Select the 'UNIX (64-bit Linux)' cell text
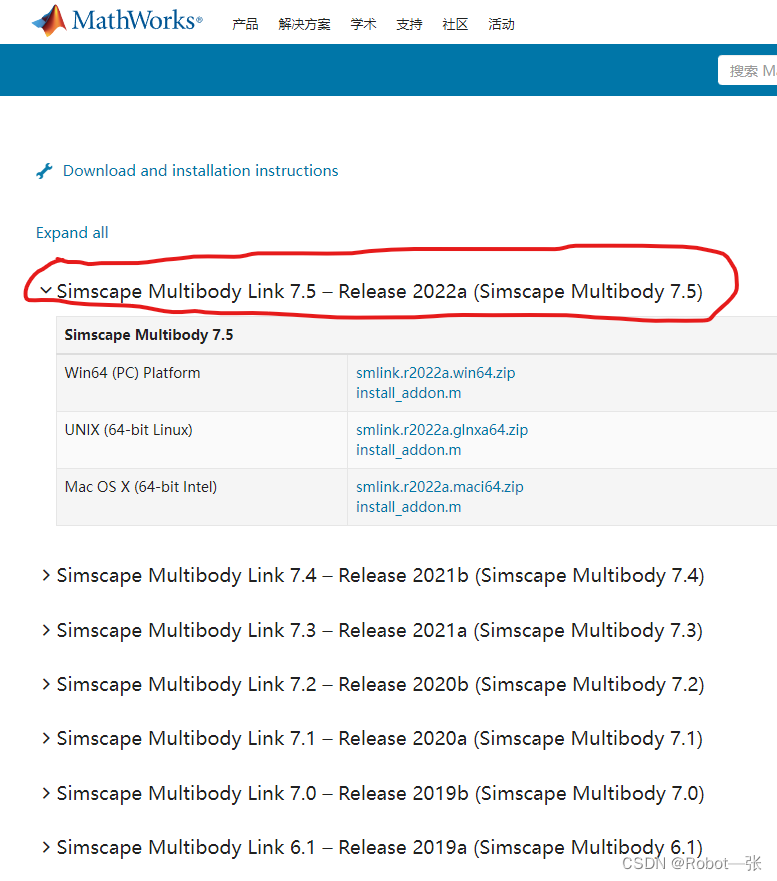777x881 pixels. (129, 430)
